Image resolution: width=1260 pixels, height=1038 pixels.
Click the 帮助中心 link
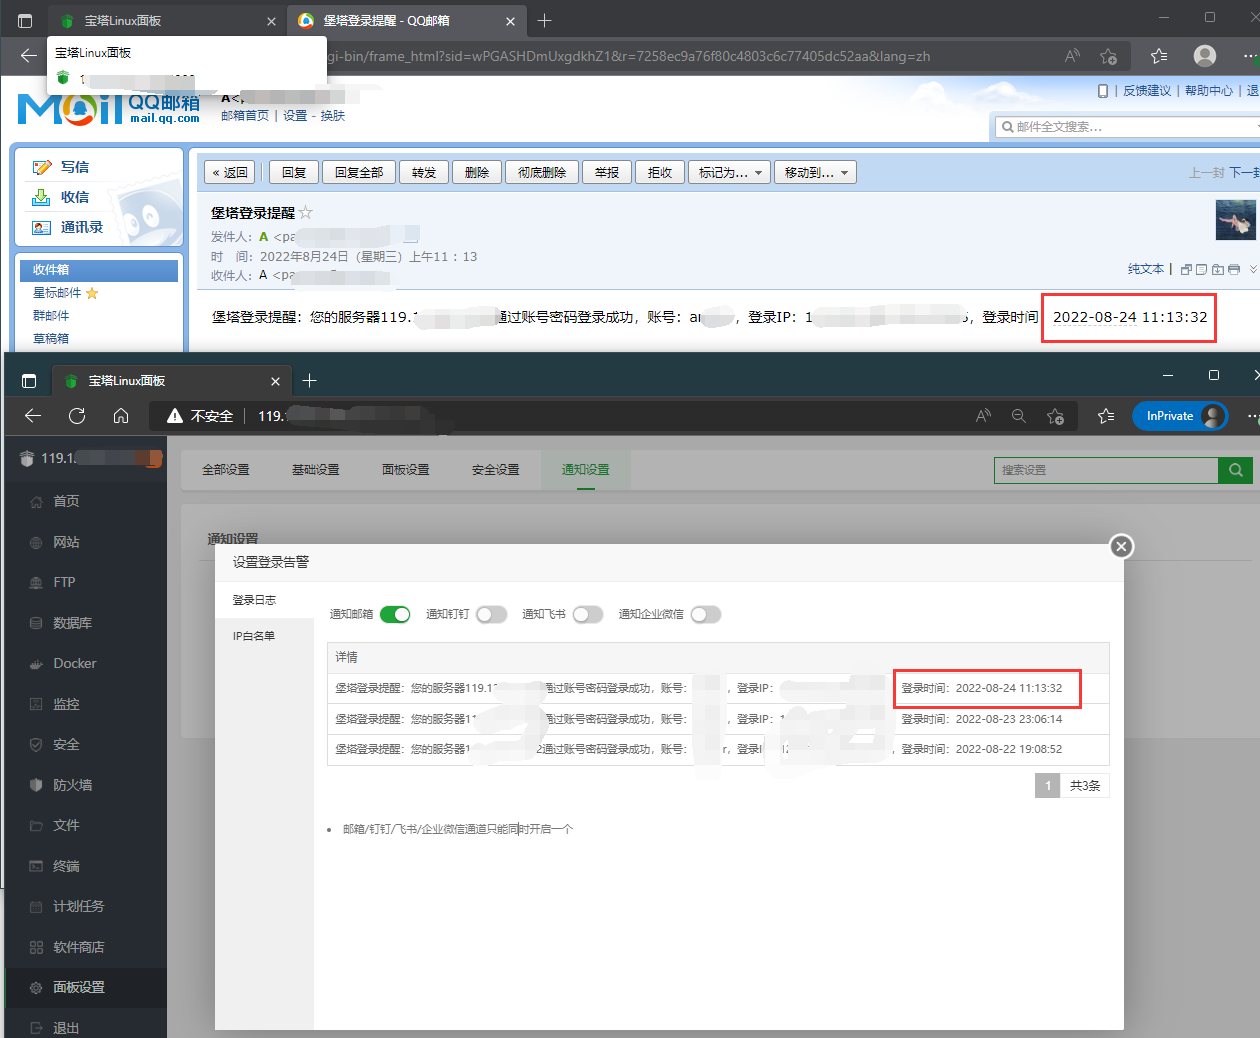click(1209, 91)
